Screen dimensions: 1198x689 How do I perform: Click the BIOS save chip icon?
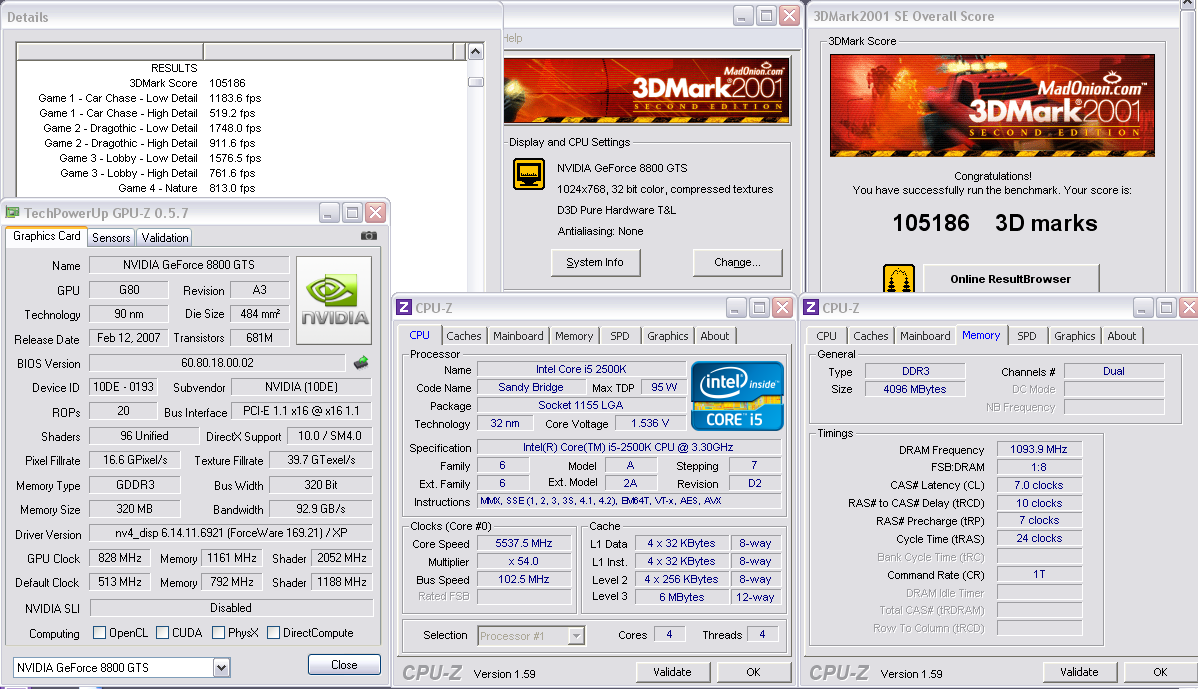361,363
